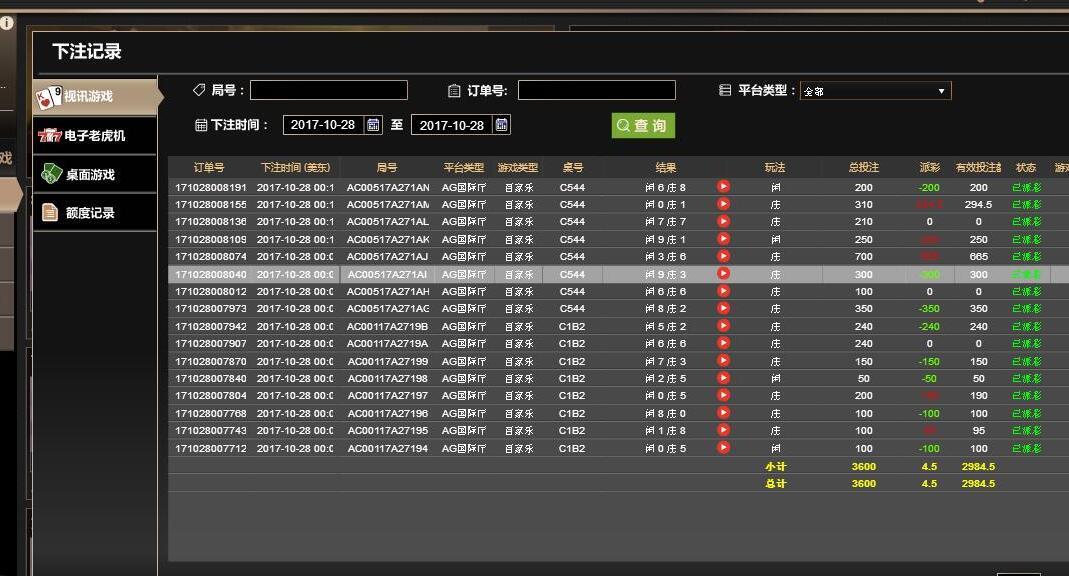Click the start date field 2017-10-28

[323, 125]
